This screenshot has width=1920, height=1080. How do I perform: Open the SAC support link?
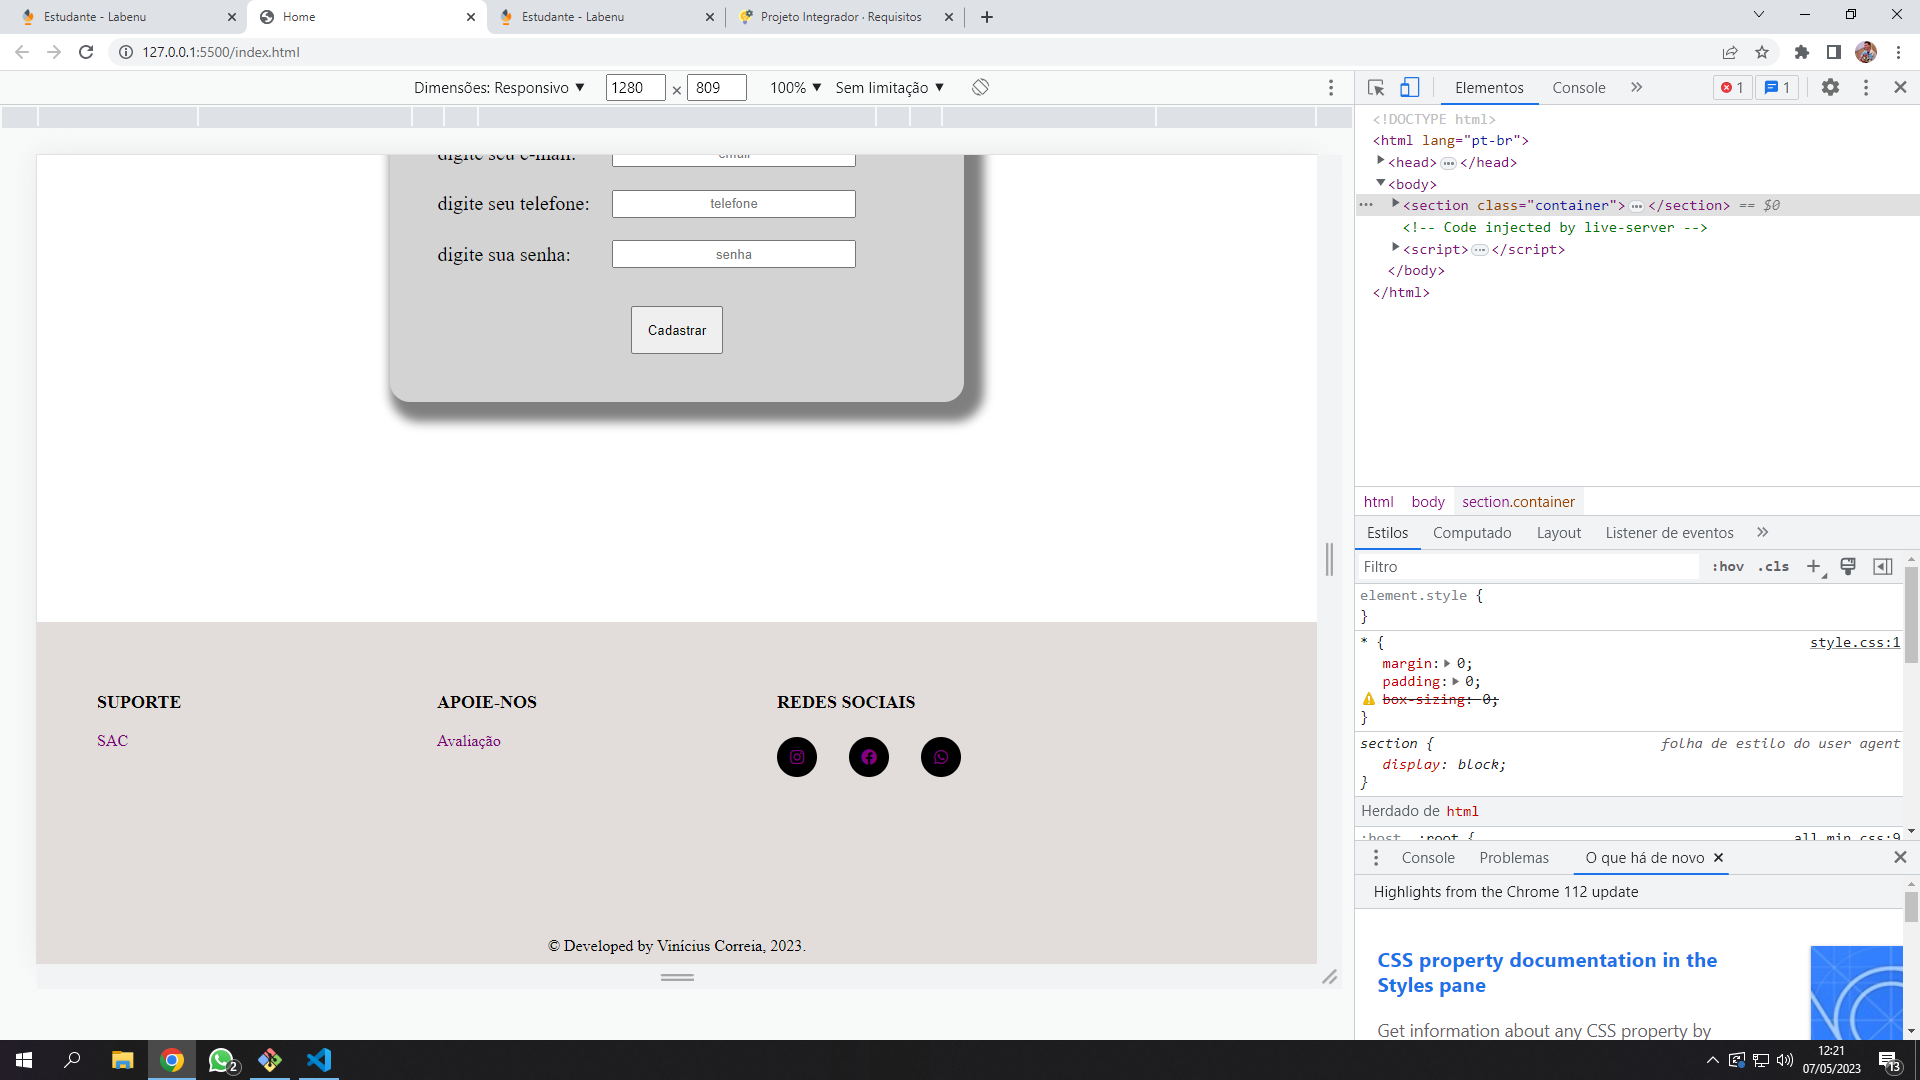[111, 740]
